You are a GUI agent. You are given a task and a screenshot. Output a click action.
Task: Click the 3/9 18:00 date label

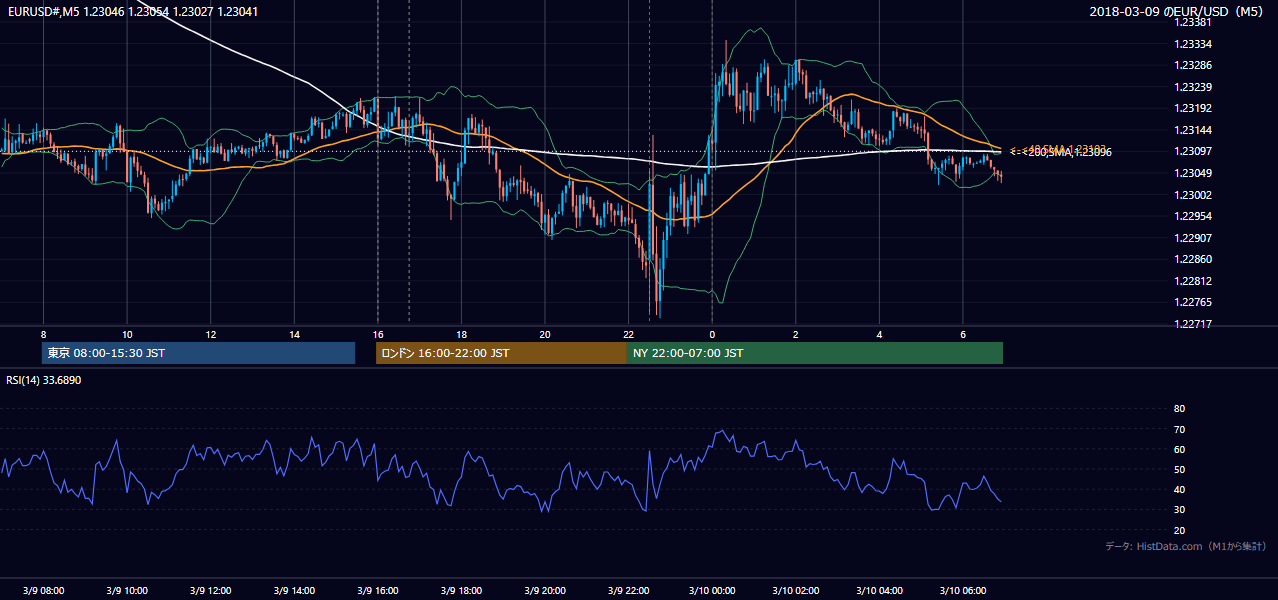[461, 590]
